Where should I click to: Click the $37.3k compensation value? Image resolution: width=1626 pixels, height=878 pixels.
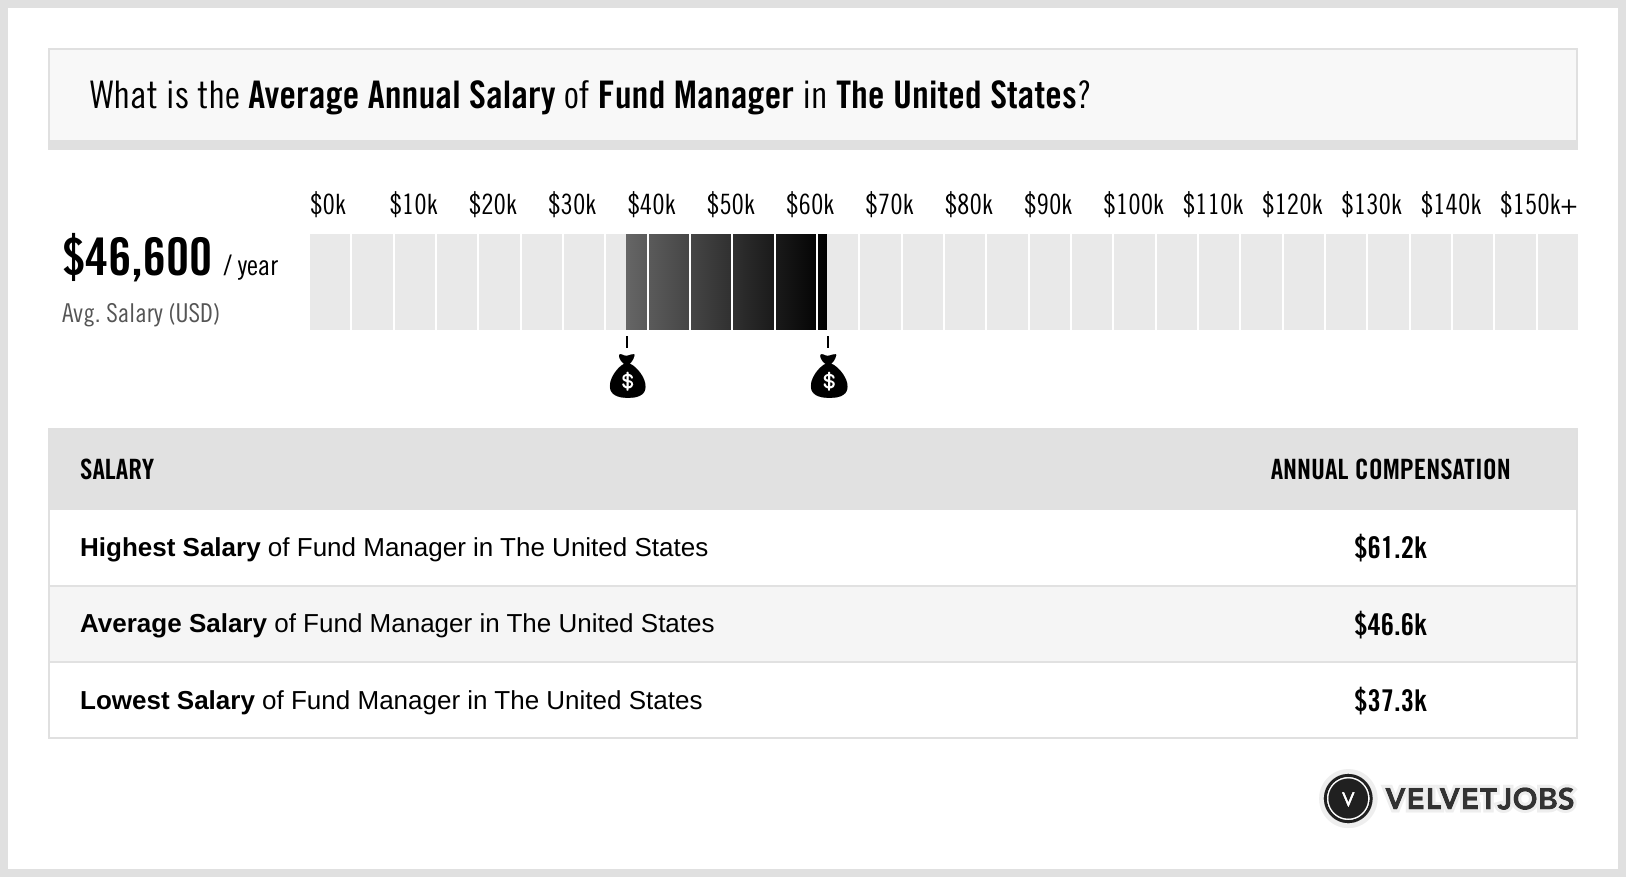(1390, 700)
